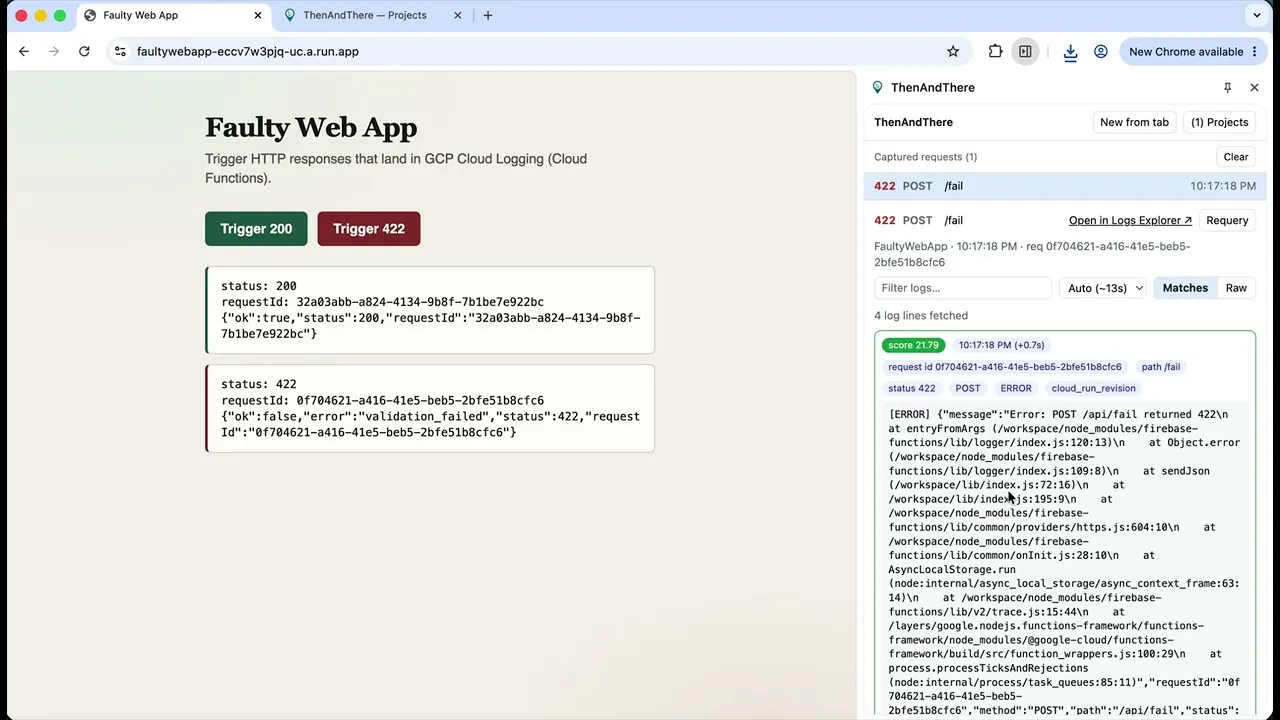This screenshot has height=720, width=1280.
Task: Open the (1) Projects button
Action: [x=1220, y=122]
